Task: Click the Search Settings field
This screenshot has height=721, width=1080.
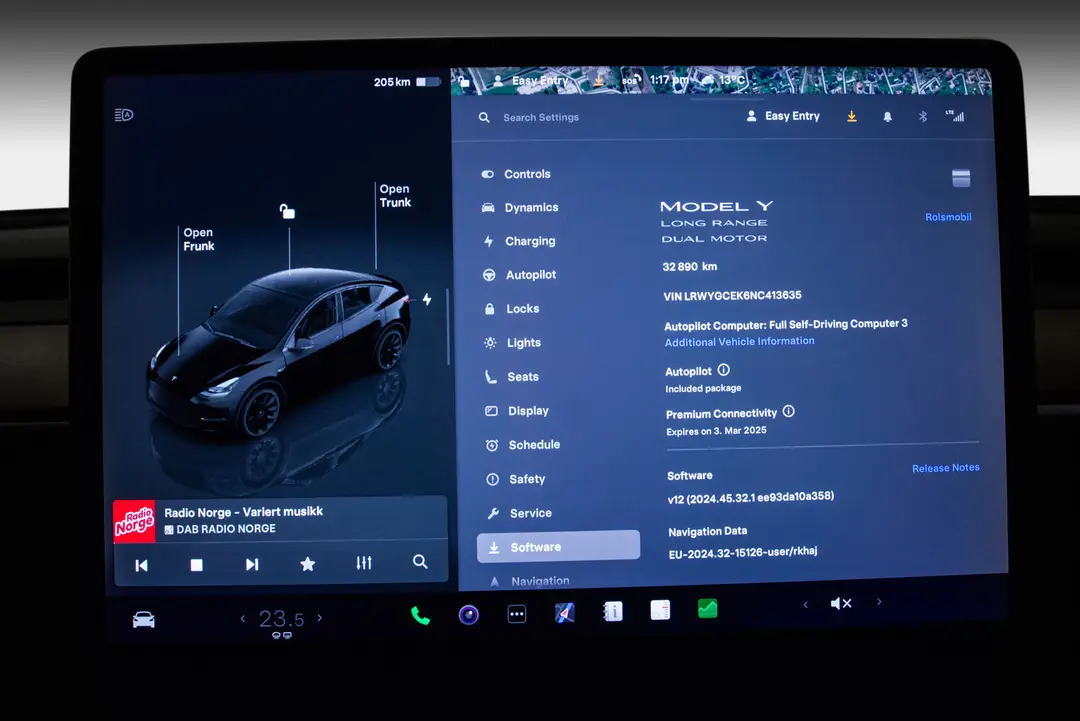Action: pyautogui.click(x=541, y=118)
